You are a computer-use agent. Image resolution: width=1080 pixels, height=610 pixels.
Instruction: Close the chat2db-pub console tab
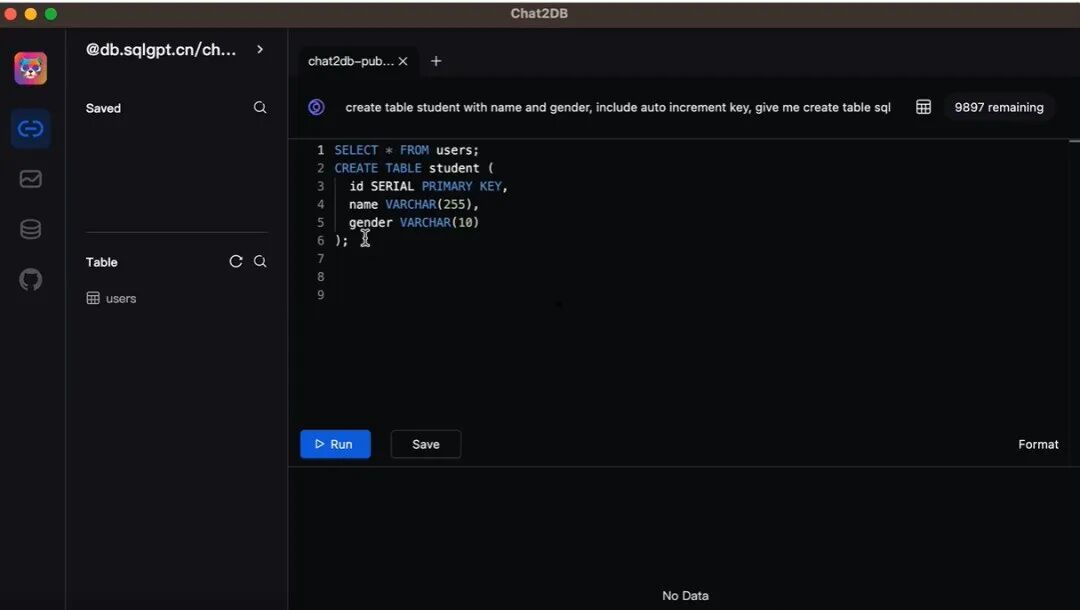(403, 61)
